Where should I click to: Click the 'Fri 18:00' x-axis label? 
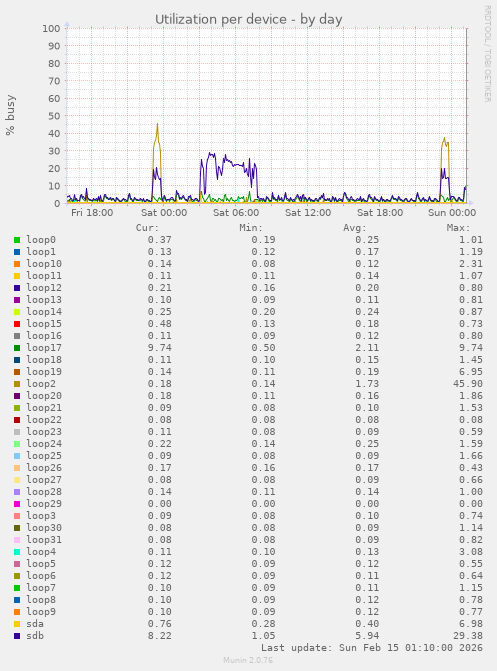tap(92, 213)
